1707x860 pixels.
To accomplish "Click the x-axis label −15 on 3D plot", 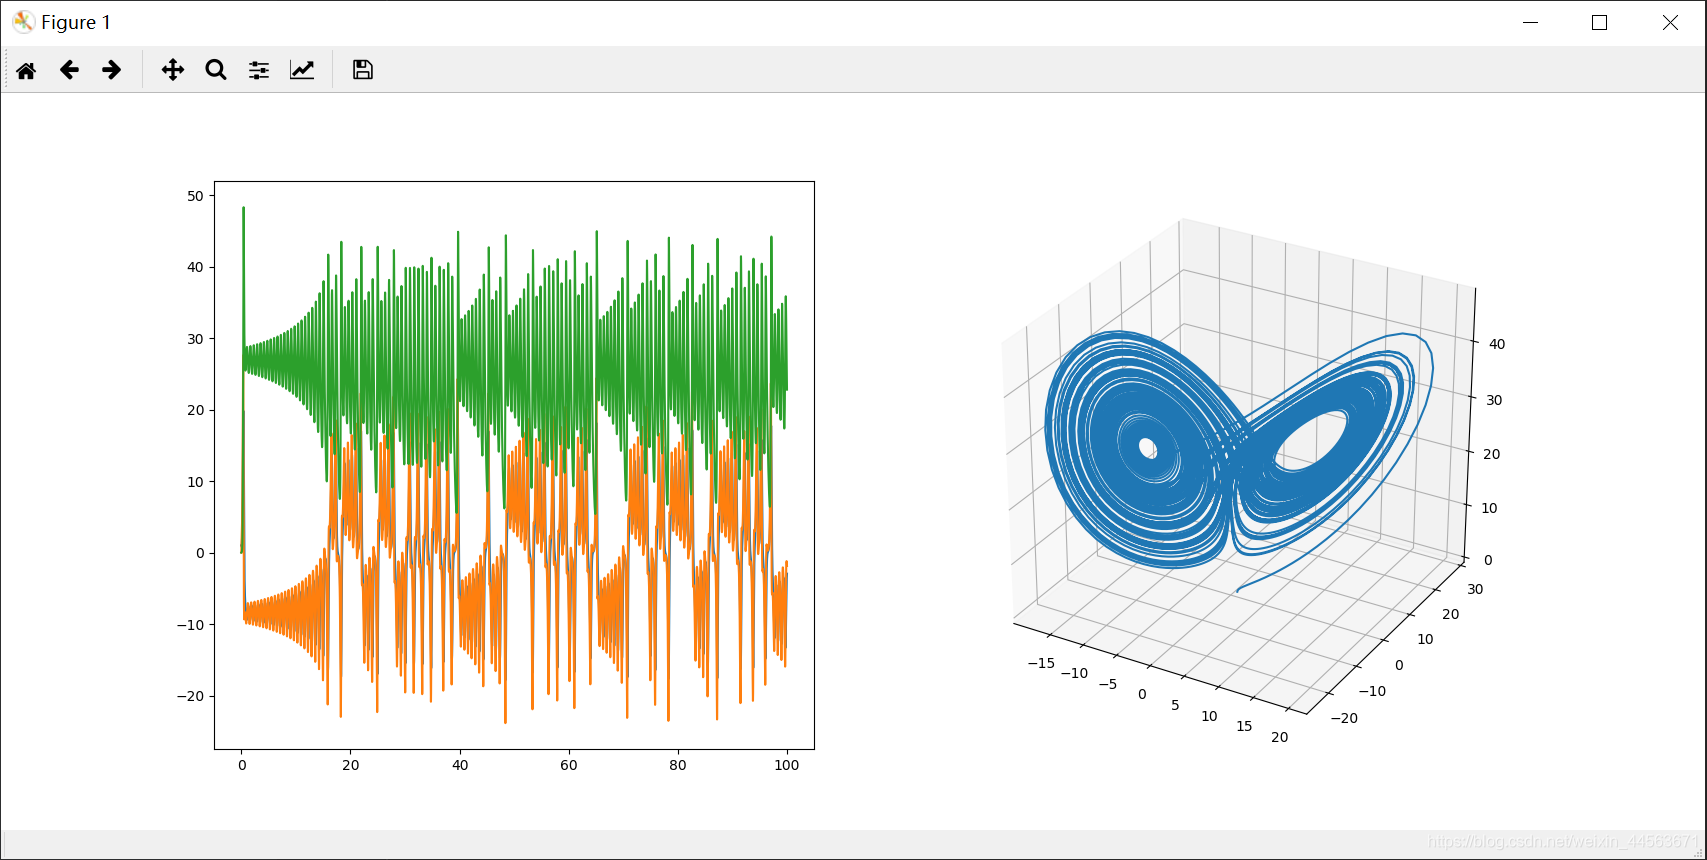I will click(1041, 662).
